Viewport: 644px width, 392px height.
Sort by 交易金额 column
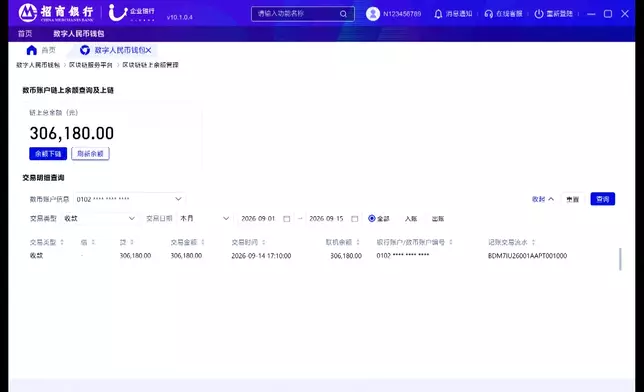tap(203, 242)
